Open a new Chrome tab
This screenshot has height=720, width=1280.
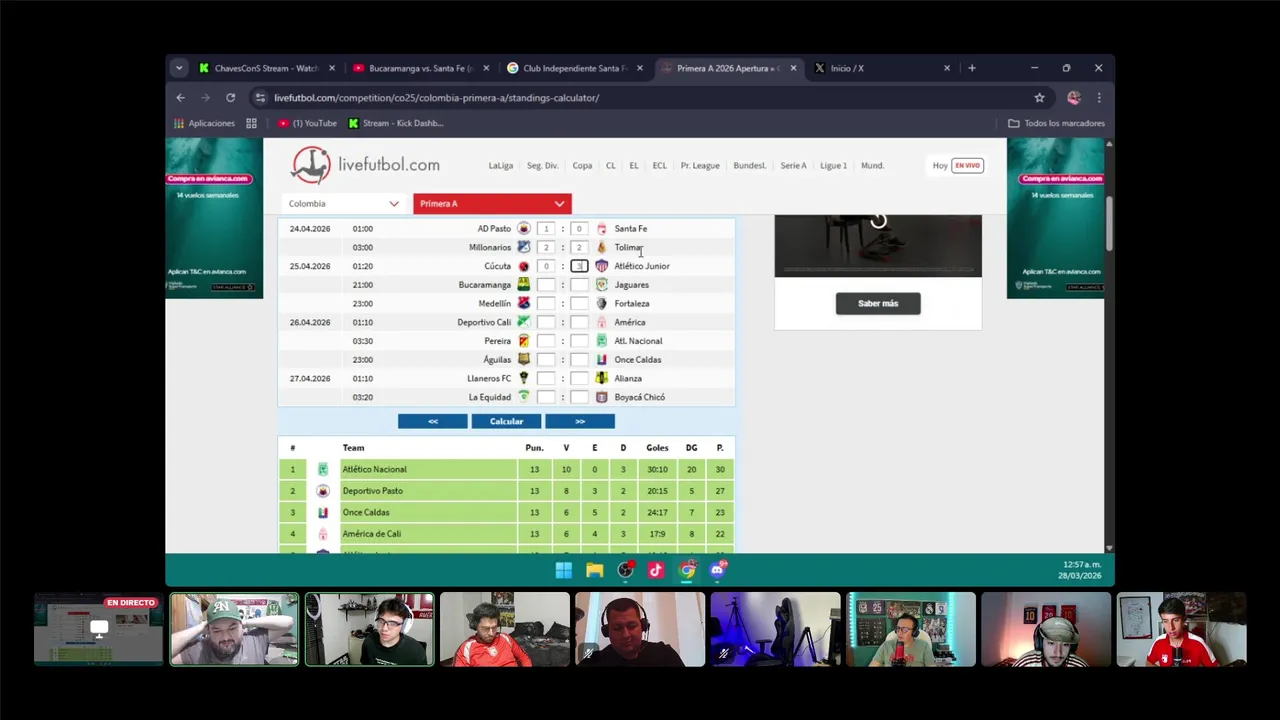point(972,68)
